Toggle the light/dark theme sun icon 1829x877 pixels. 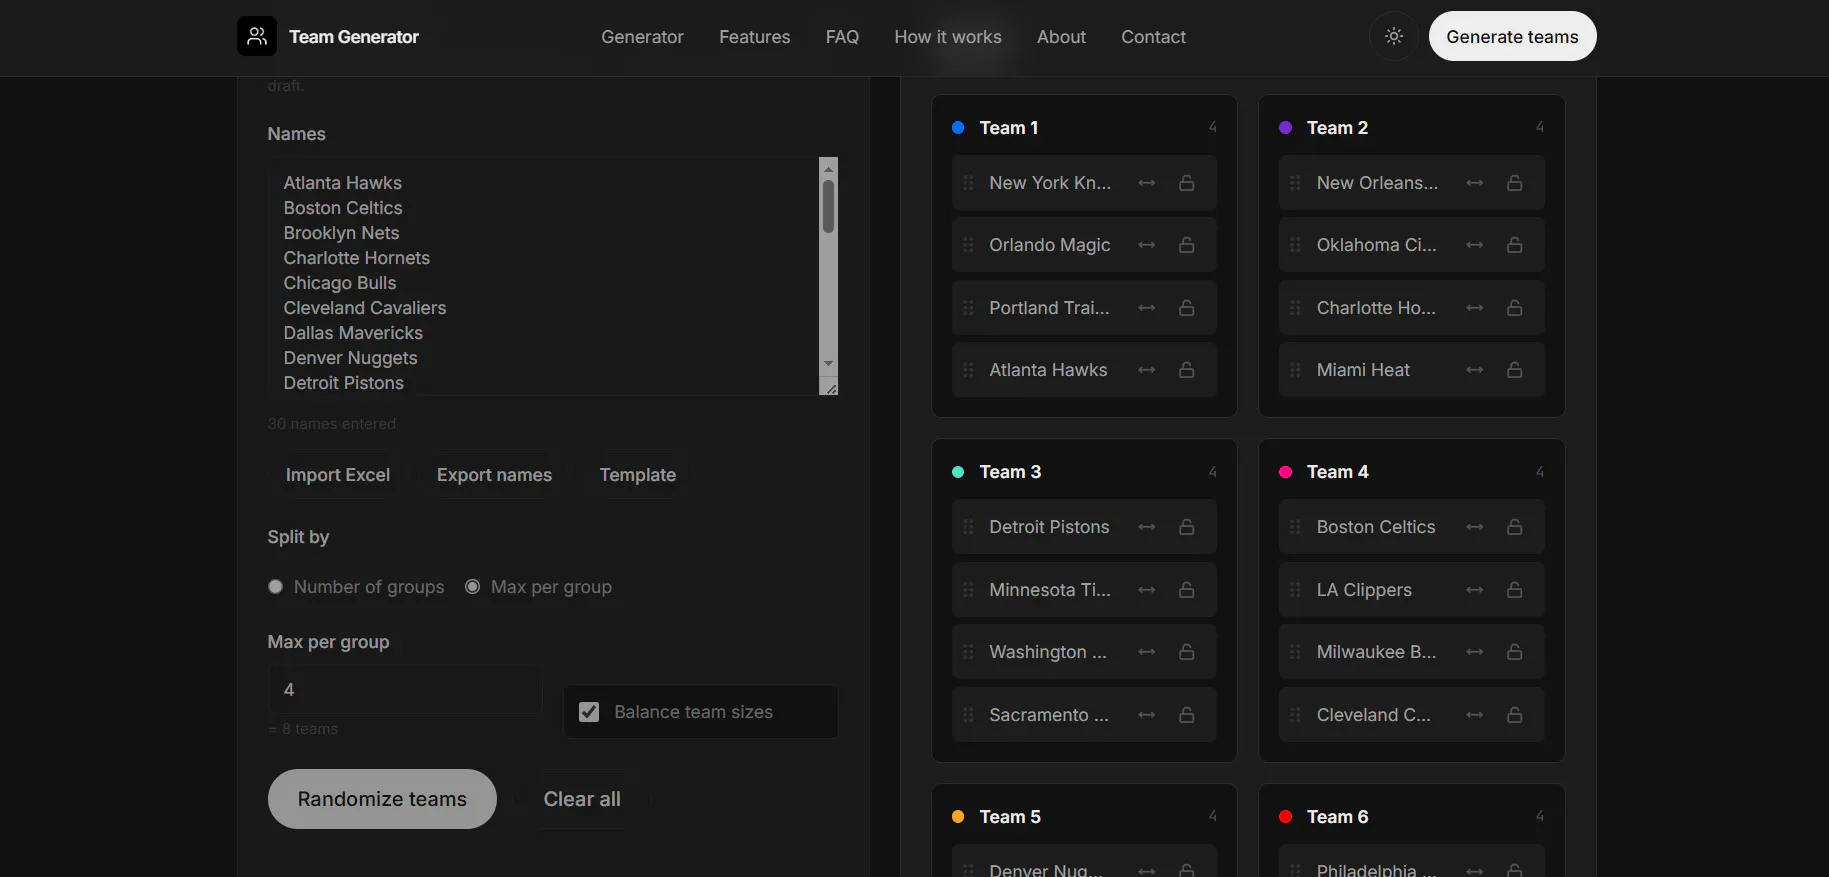click(1394, 36)
